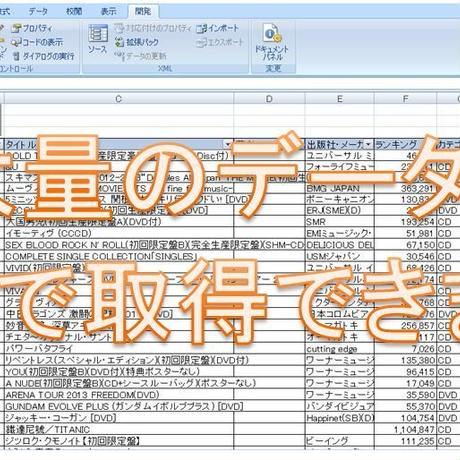The height and width of the screenshot is (460, 460).
Task: Open the 出版社・メーカ filter dropdown
Action: pyautogui.click(x=368, y=144)
